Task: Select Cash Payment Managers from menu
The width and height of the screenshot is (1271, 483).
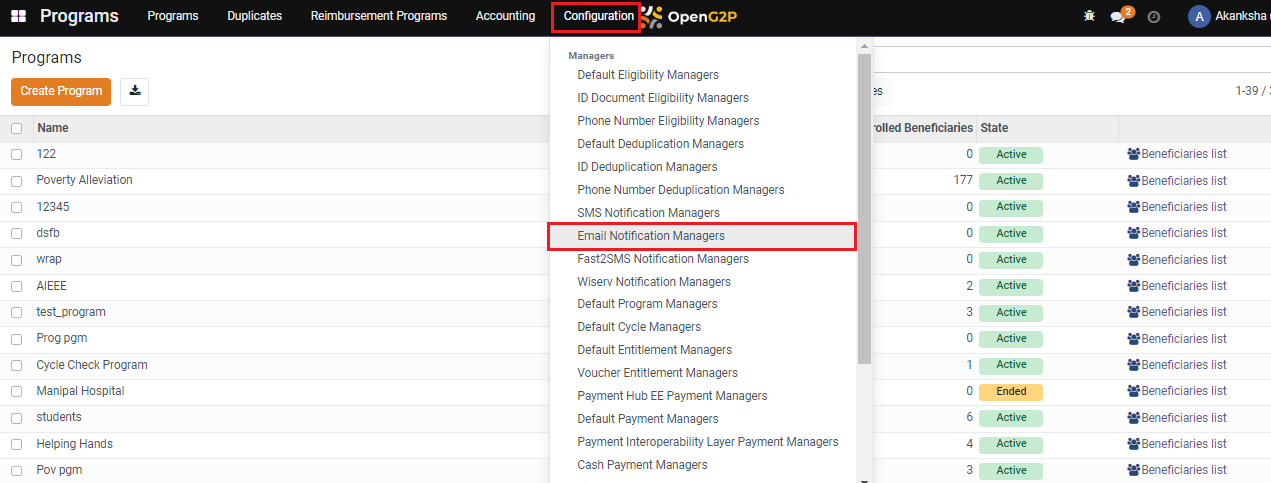Action: point(642,465)
